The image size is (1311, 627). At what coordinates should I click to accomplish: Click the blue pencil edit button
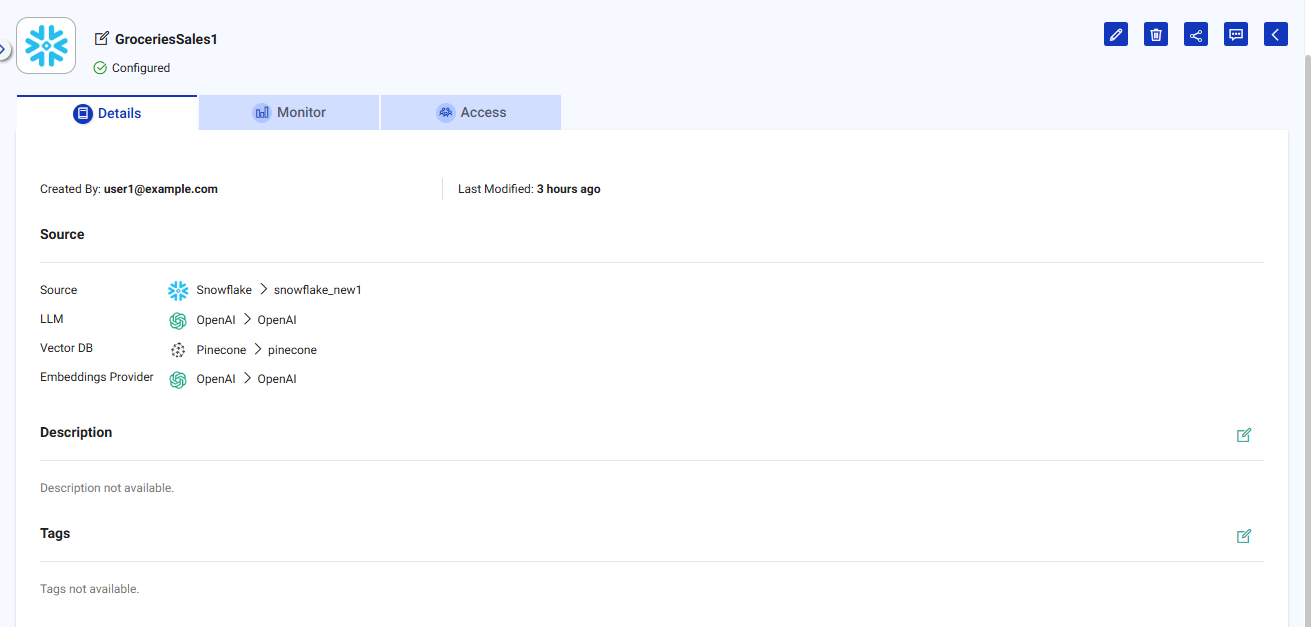tap(1116, 35)
